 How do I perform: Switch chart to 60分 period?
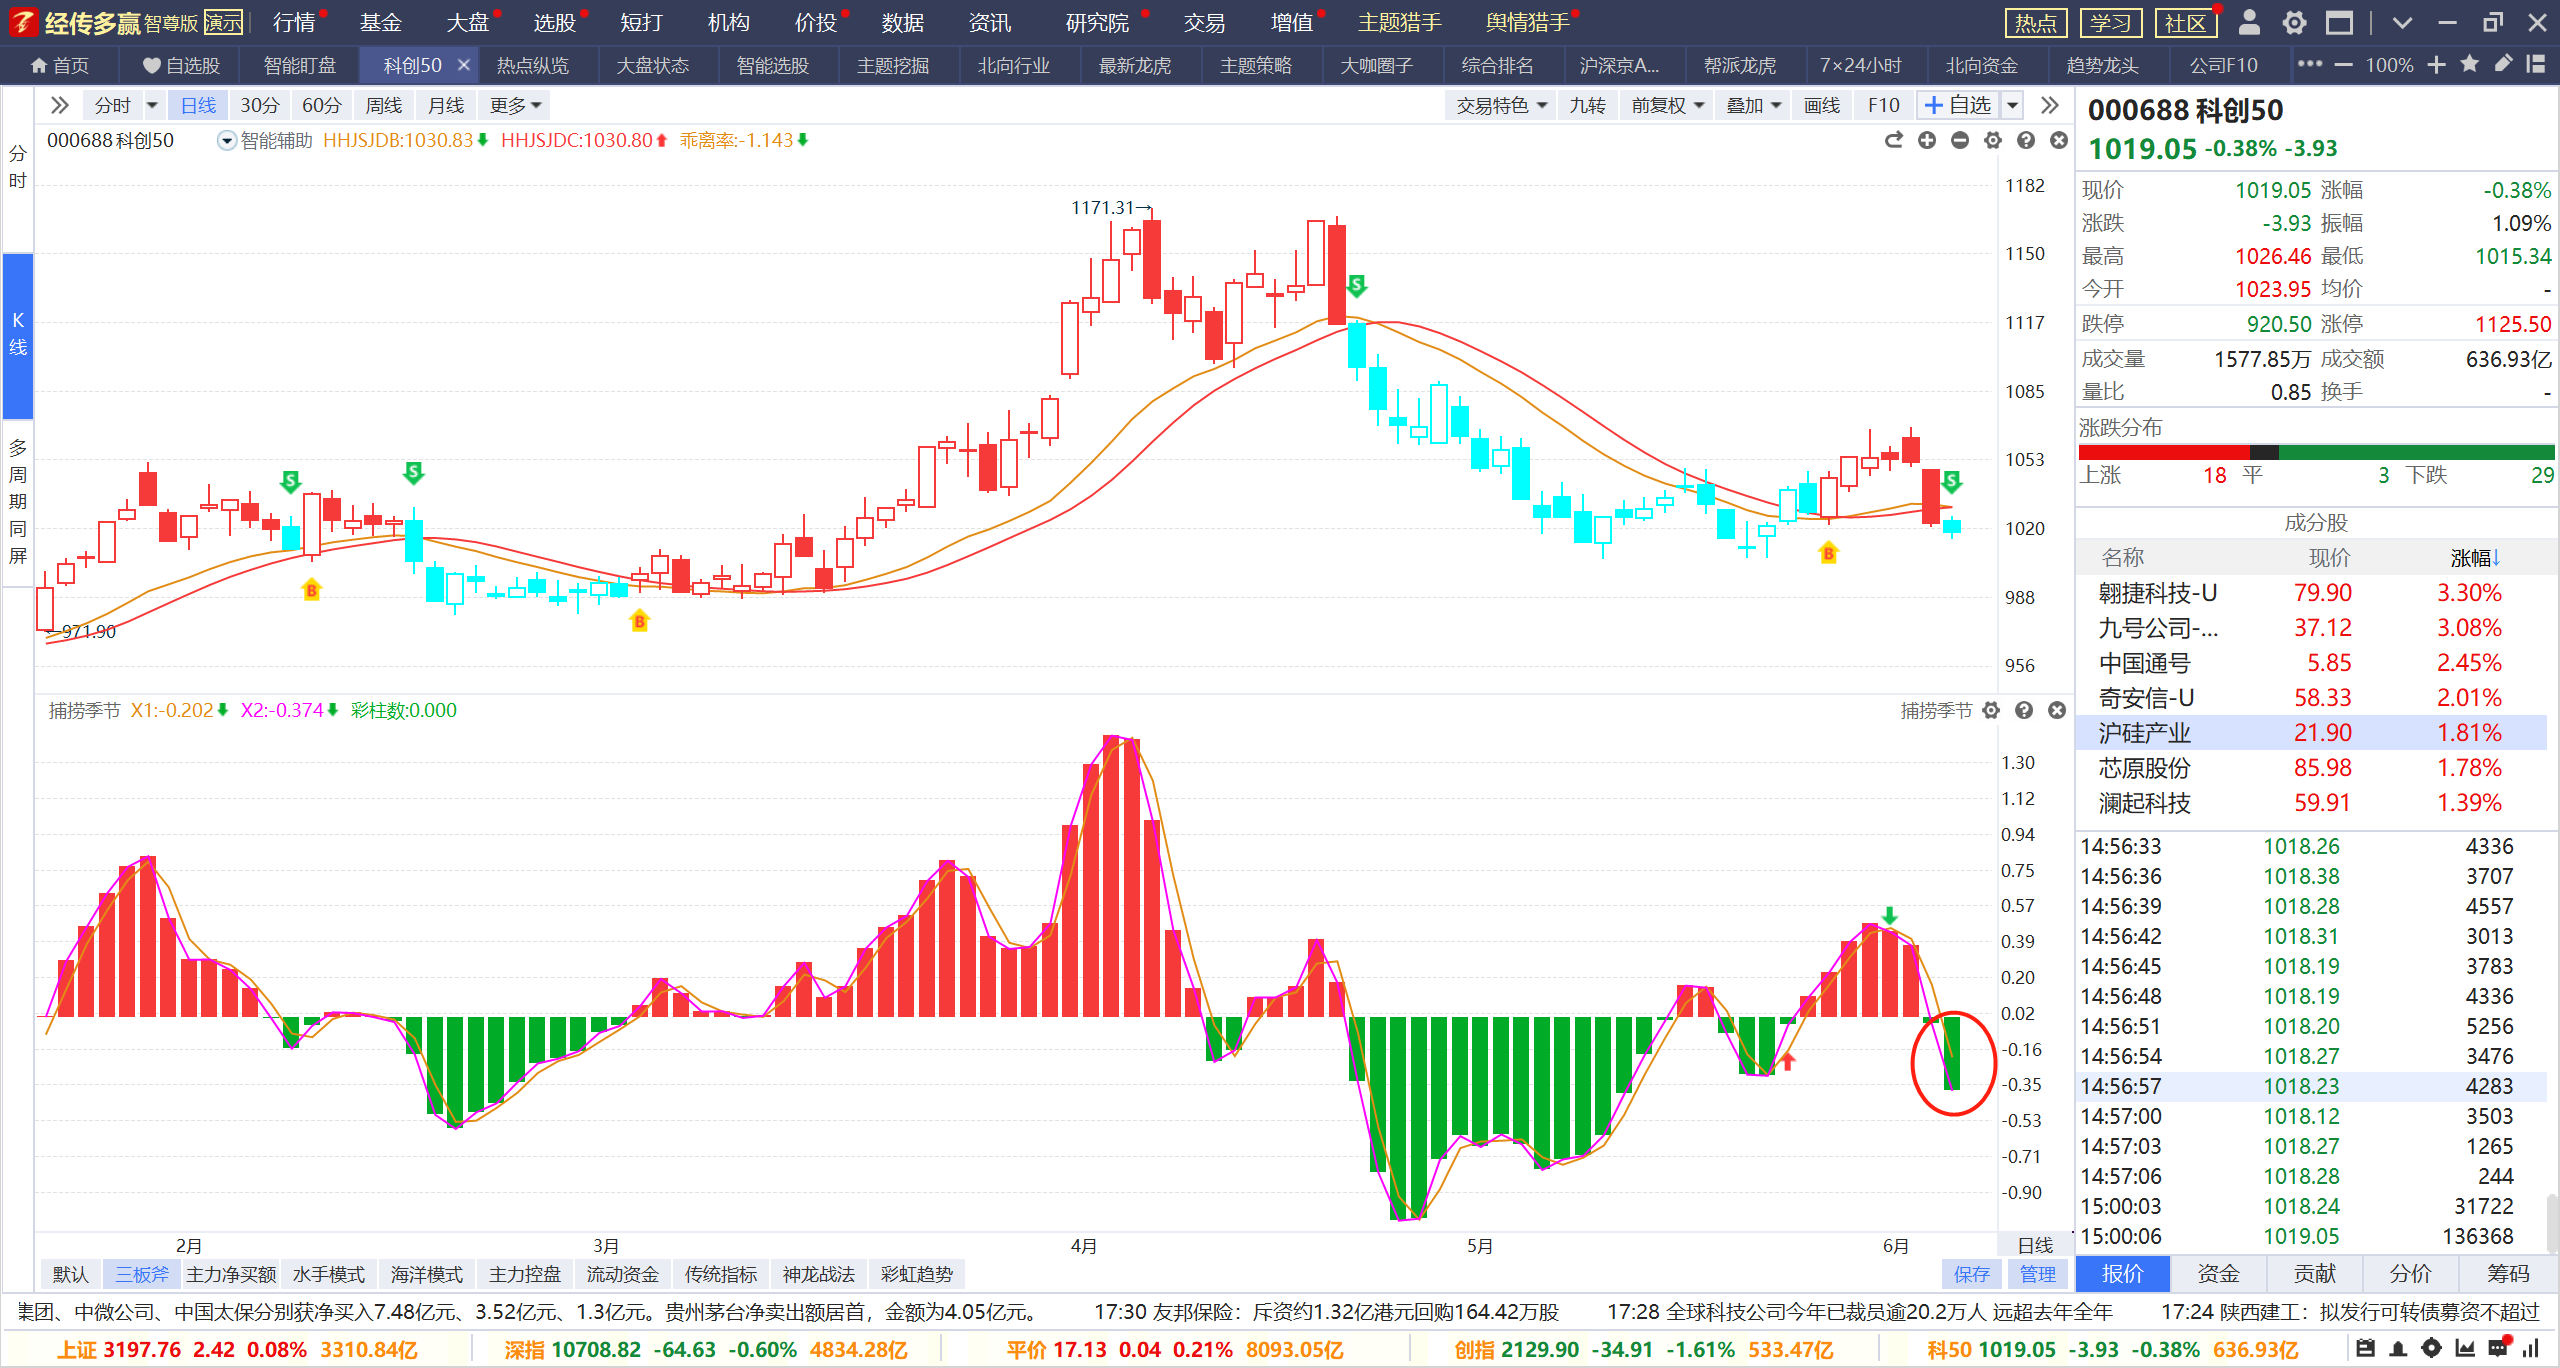tap(322, 105)
